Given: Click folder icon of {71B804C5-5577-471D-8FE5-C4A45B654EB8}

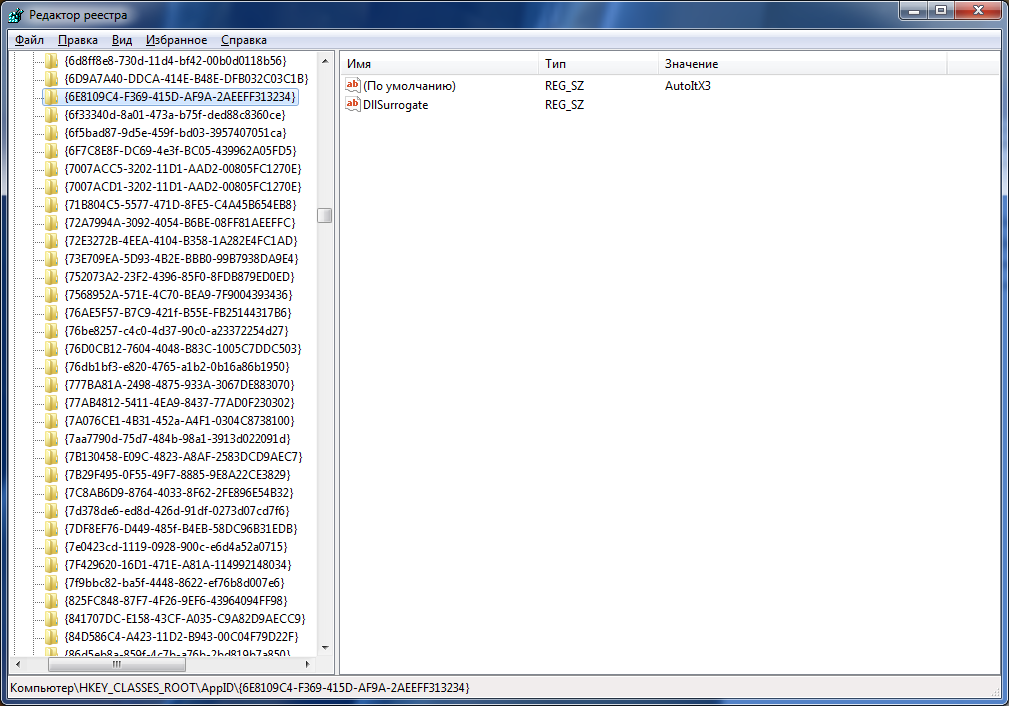Looking at the screenshot, I should click(51, 205).
